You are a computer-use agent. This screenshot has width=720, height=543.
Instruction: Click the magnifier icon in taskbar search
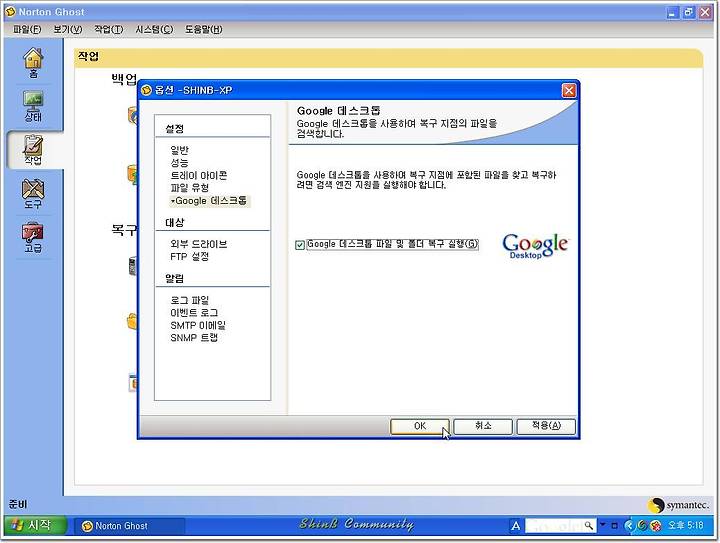(x=588, y=525)
